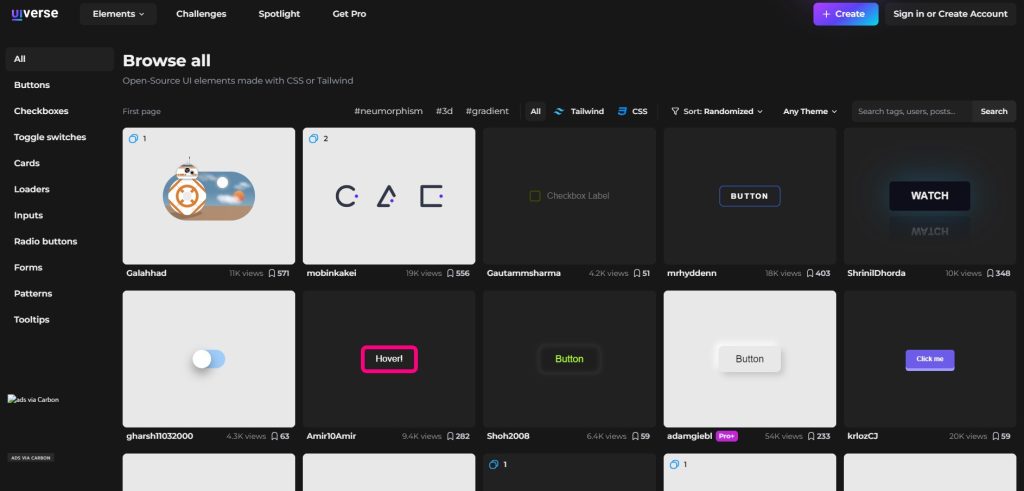Image resolution: width=1024 pixels, height=491 pixels.
Task: Click the neumorphic Button by adamgiebl
Action: (750, 359)
